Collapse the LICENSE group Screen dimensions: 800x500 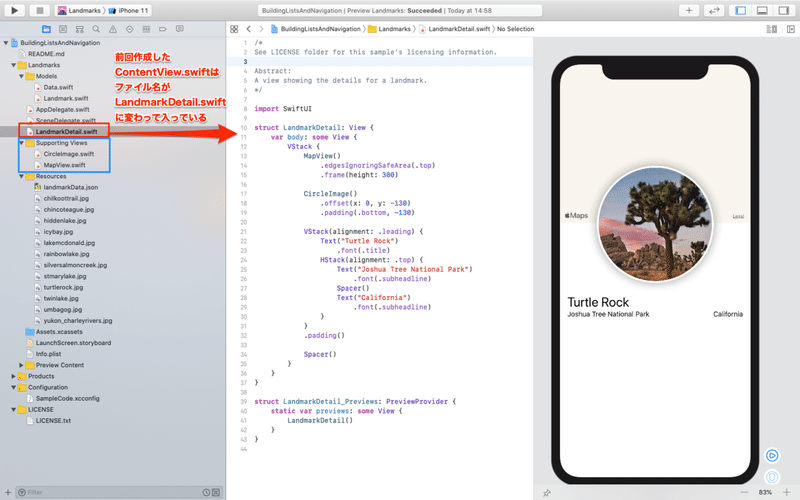(x=14, y=410)
